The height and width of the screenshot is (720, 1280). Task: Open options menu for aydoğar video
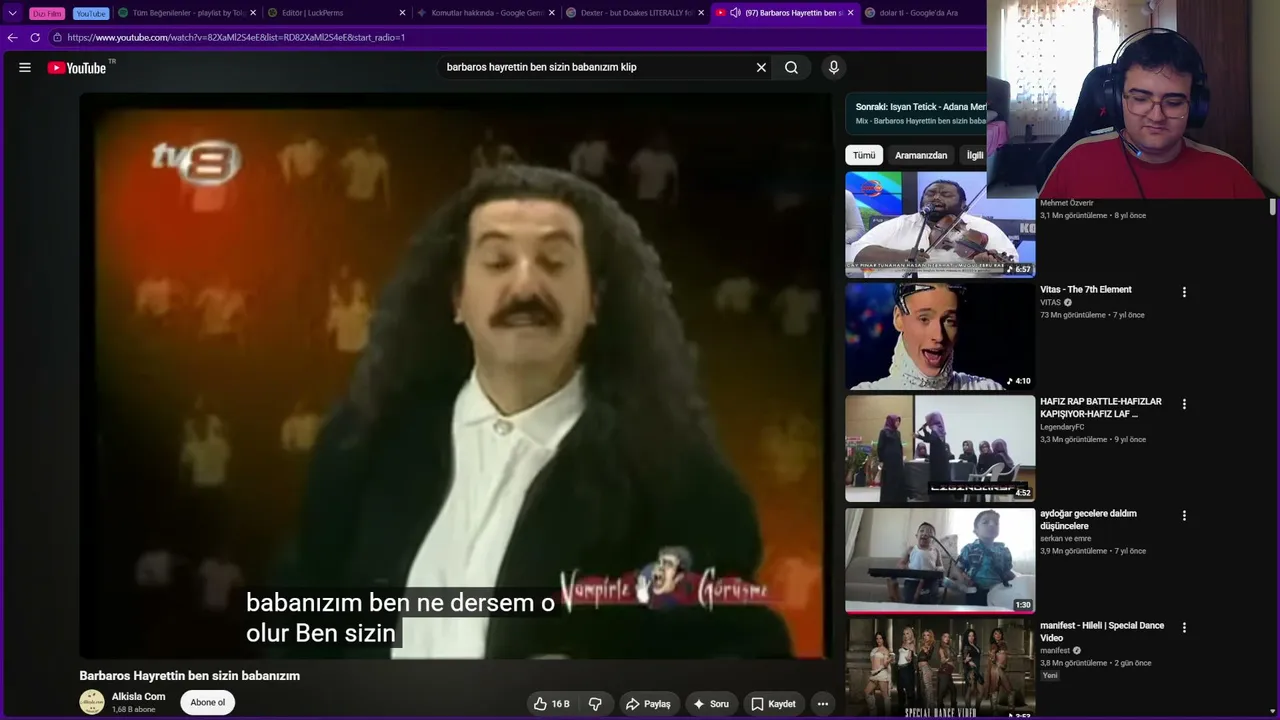coord(1184,516)
